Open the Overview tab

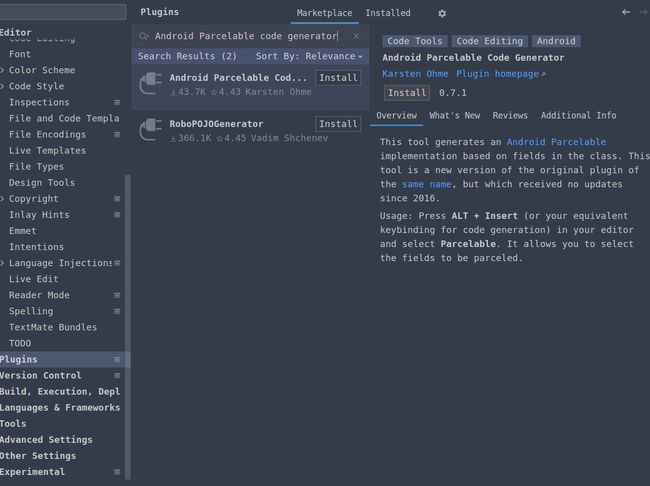click(396, 115)
